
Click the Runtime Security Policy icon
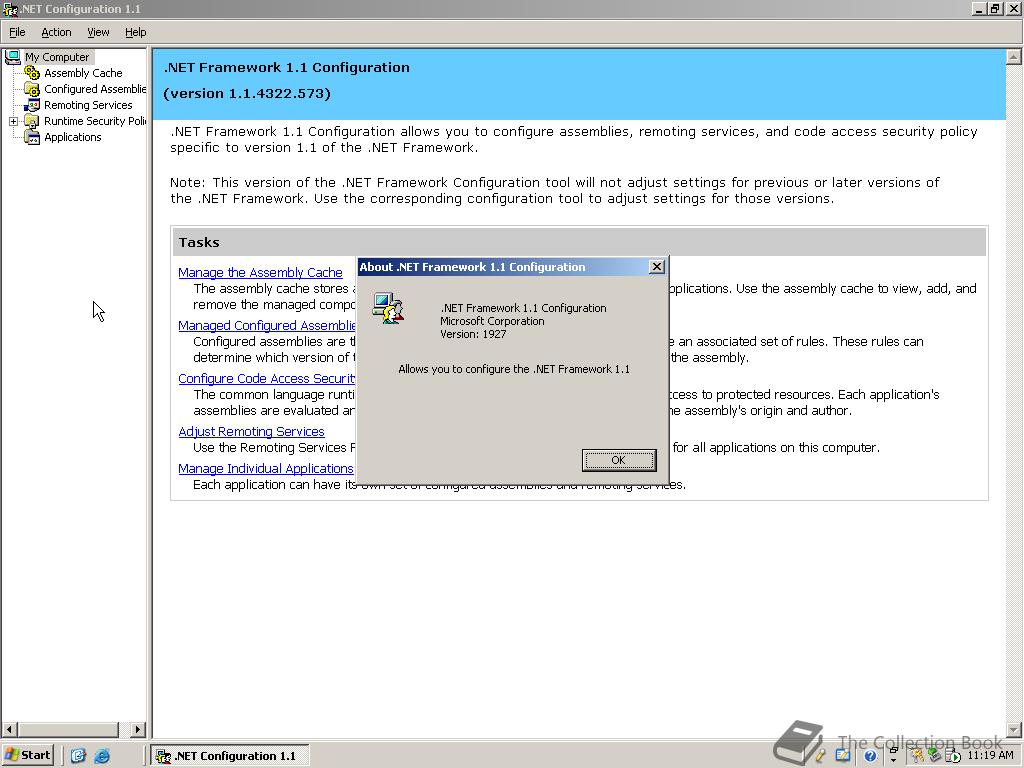pyautogui.click(x=32, y=121)
